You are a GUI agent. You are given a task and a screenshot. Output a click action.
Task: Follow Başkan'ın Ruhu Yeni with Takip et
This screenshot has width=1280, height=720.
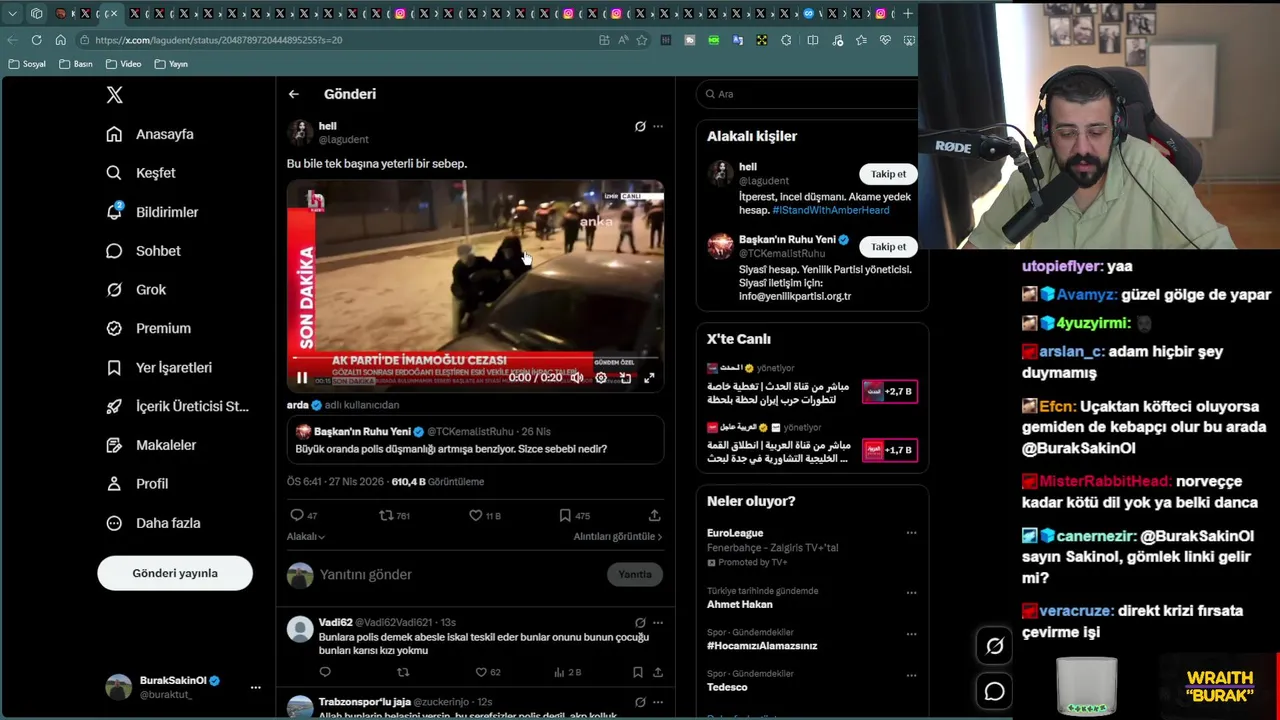click(x=888, y=247)
